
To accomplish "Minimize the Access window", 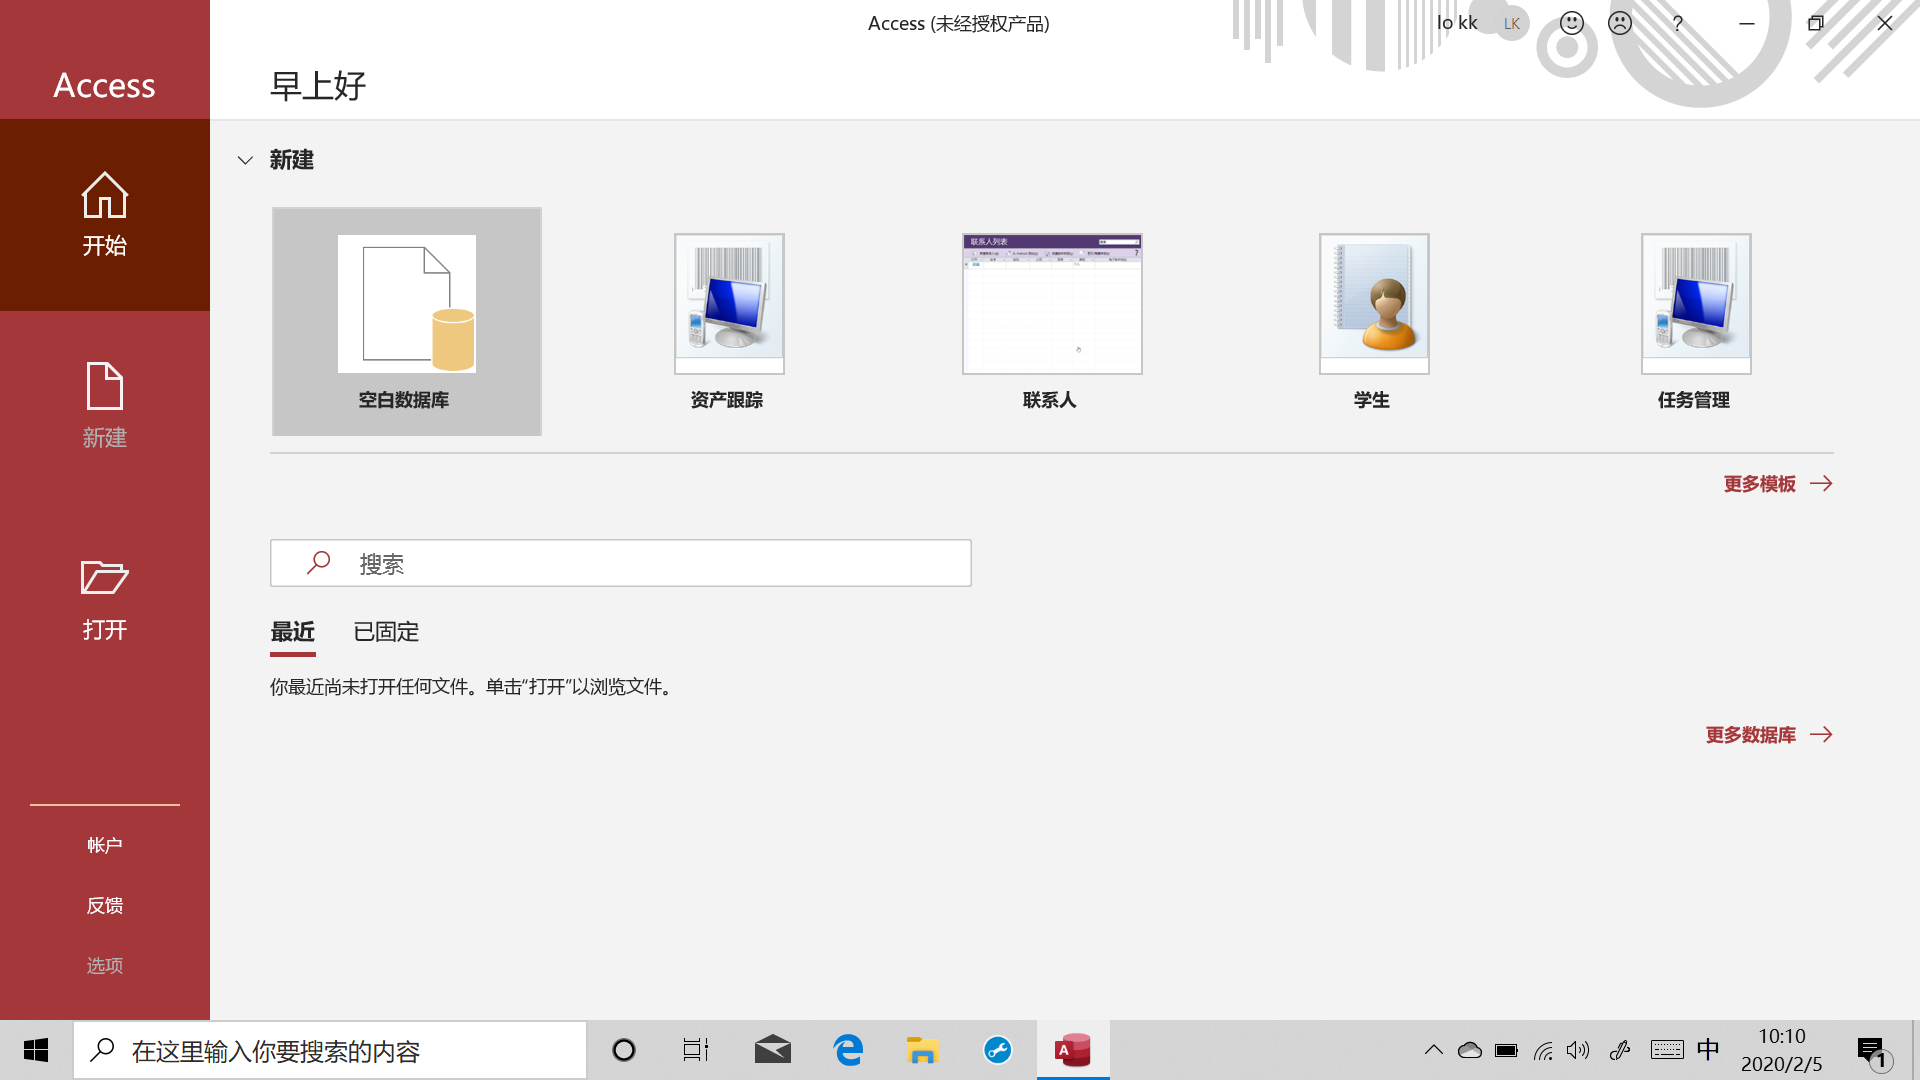I will tap(1747, 23).
